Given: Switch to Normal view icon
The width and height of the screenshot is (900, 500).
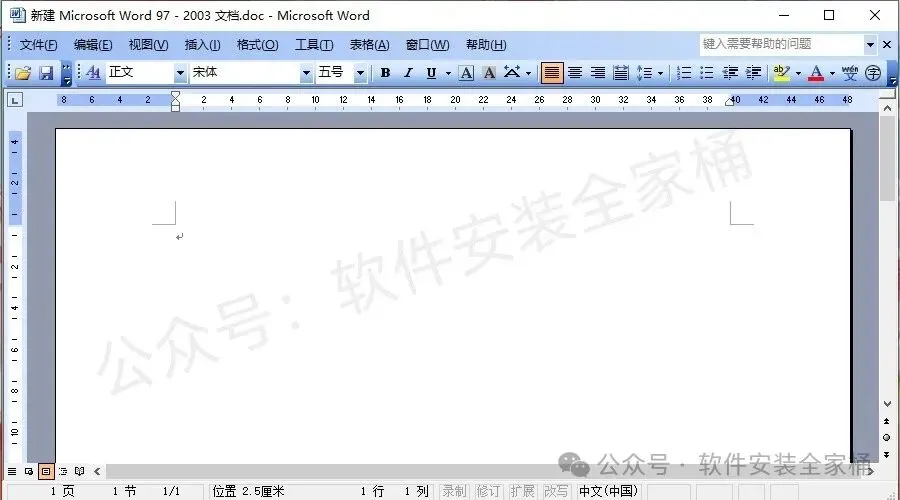Looking at the screenshot, I should (12, 471).
